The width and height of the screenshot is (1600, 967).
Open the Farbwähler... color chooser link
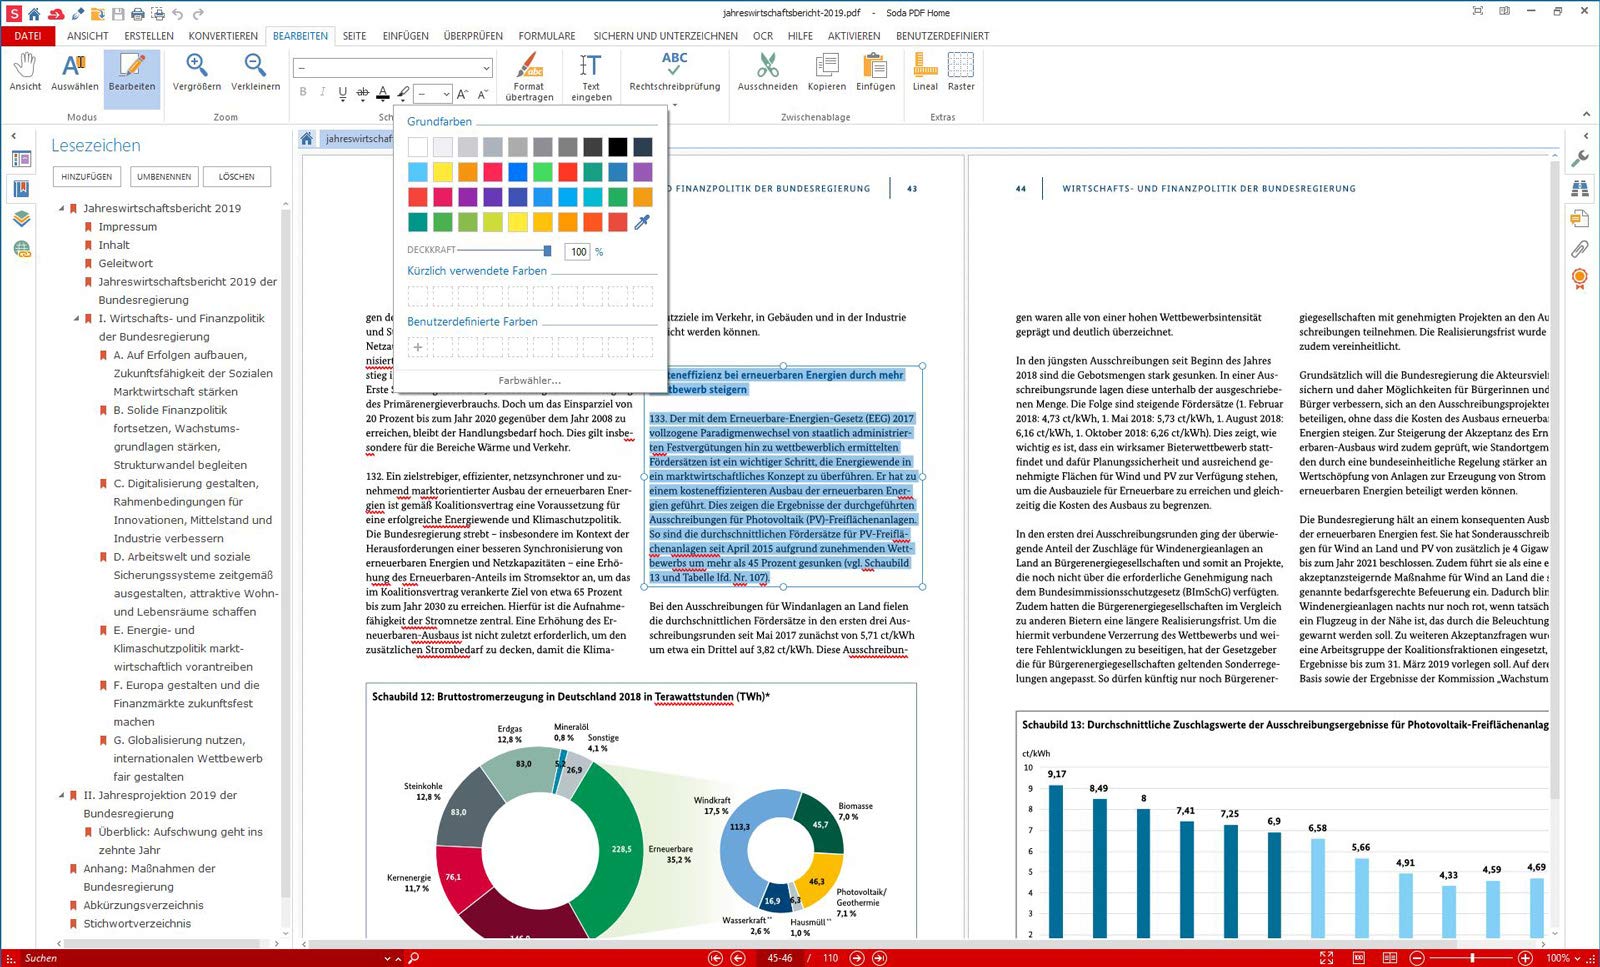click(529, 380)
